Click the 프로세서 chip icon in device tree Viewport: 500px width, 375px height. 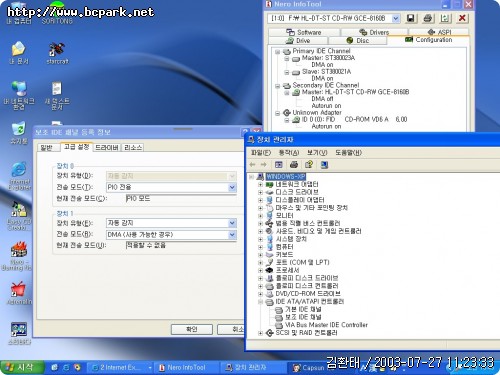click(269, 270)
